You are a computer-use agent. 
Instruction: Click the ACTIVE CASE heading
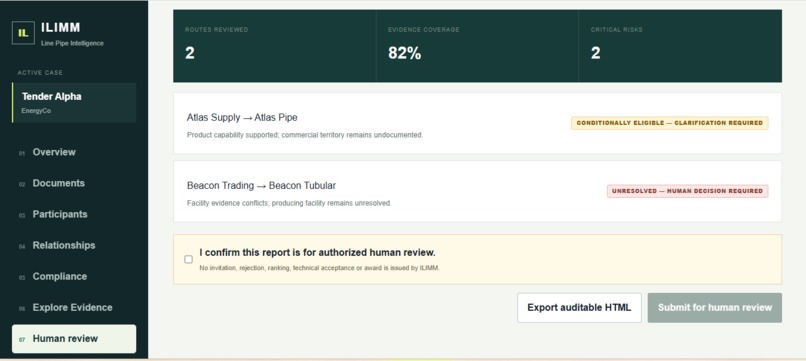click(40, 73)
